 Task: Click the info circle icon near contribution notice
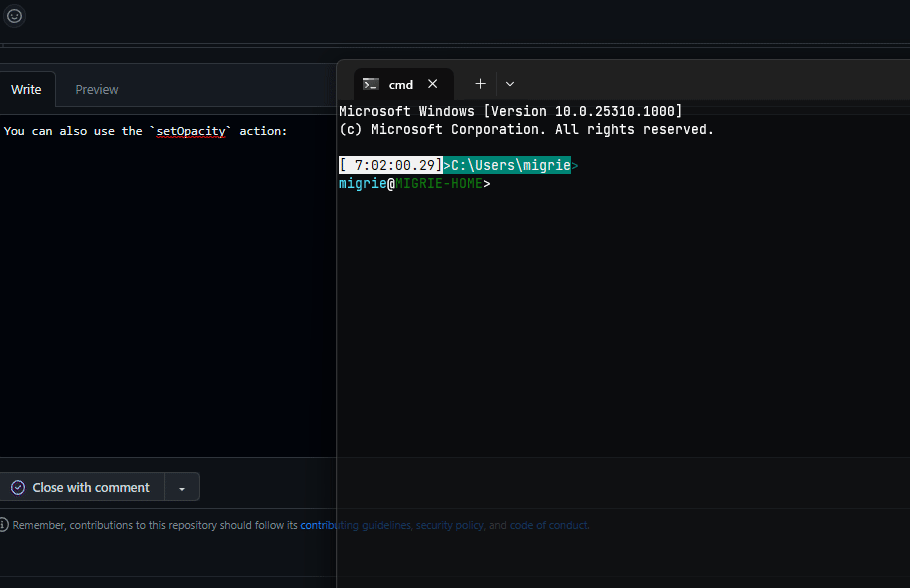[x=5, y=524]
